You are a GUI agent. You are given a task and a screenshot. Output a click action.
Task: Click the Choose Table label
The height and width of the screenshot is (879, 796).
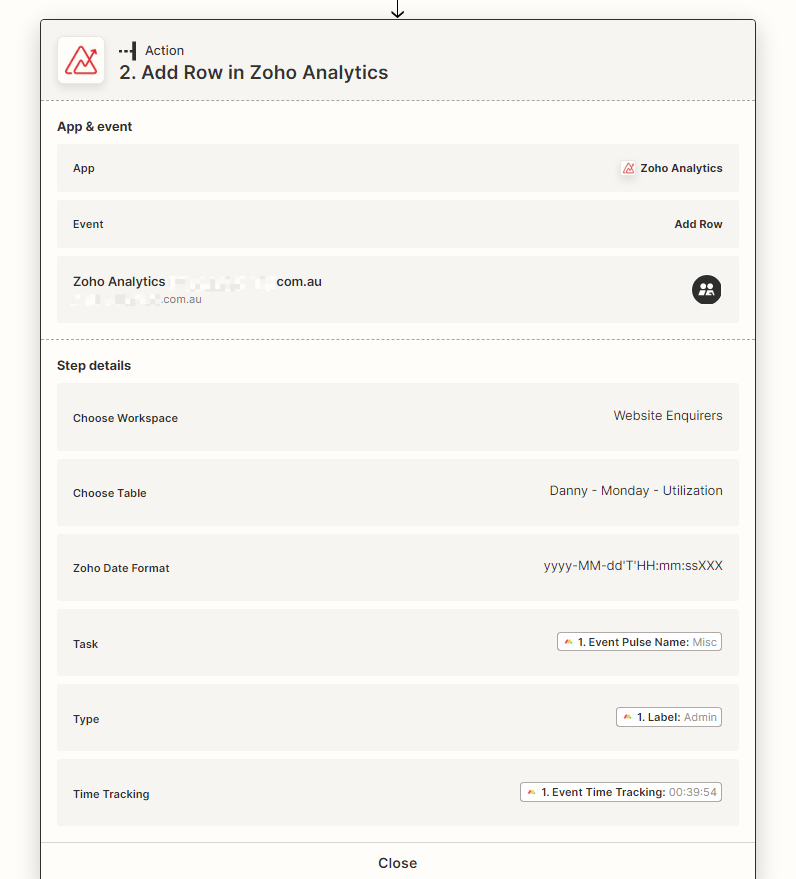coord(109,493)
